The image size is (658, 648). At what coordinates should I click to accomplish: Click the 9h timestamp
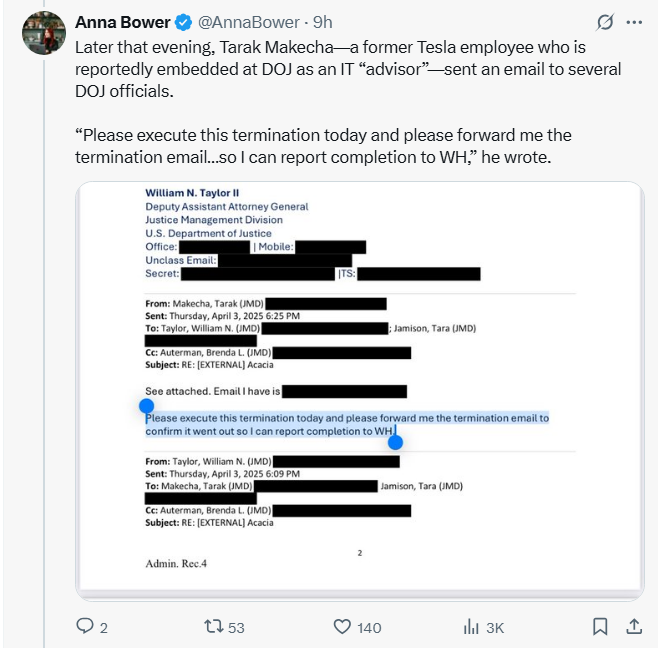(323, 22)
